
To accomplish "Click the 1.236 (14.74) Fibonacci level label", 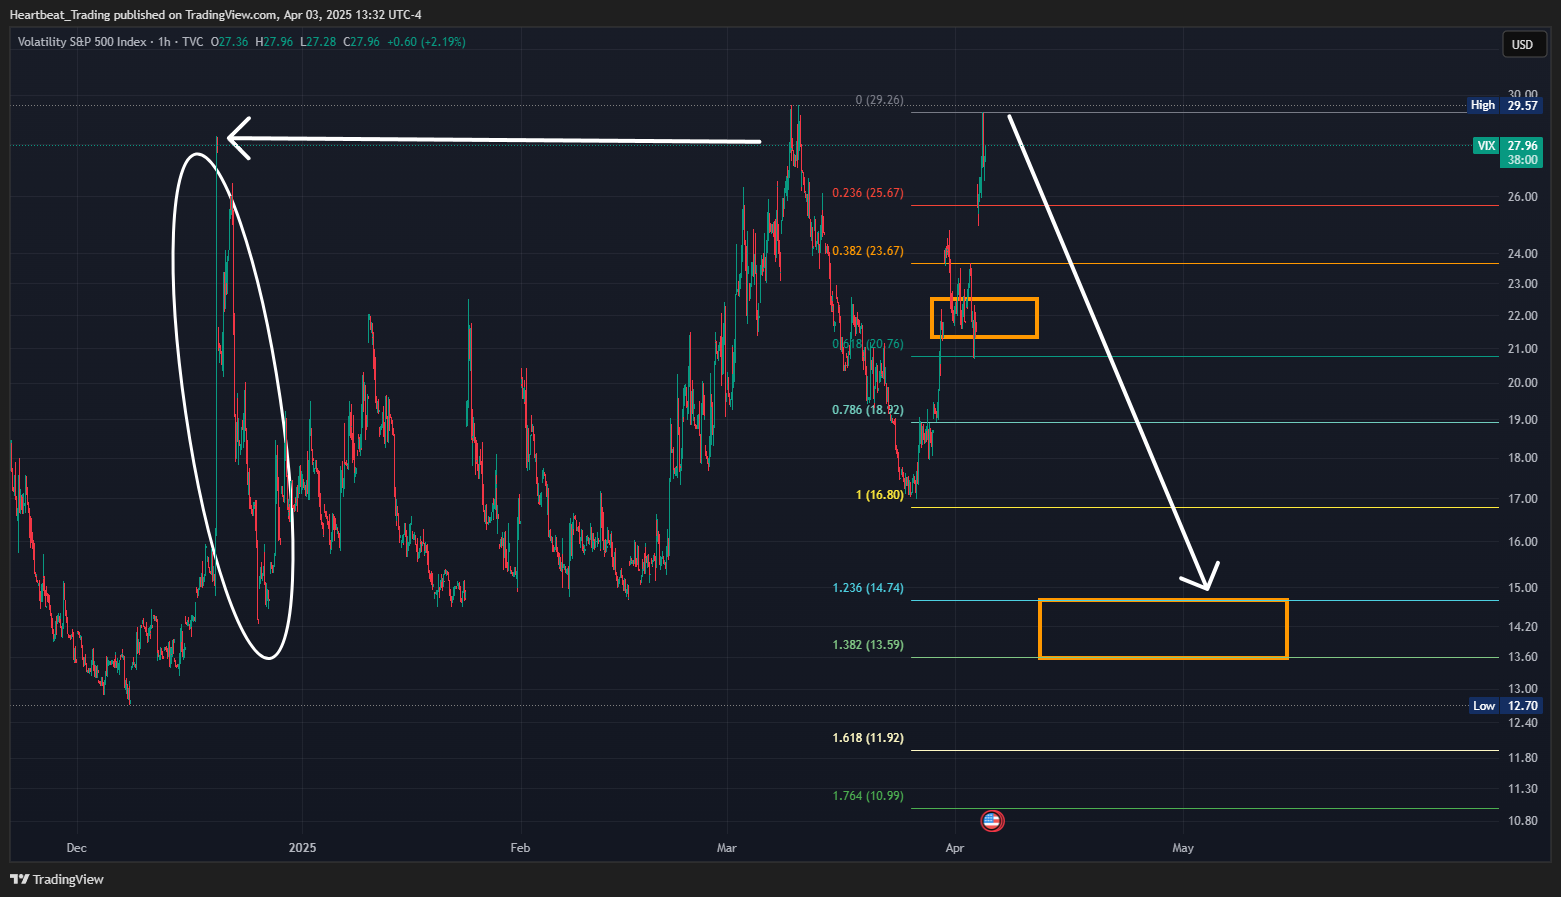I will (x=868, y=588).
